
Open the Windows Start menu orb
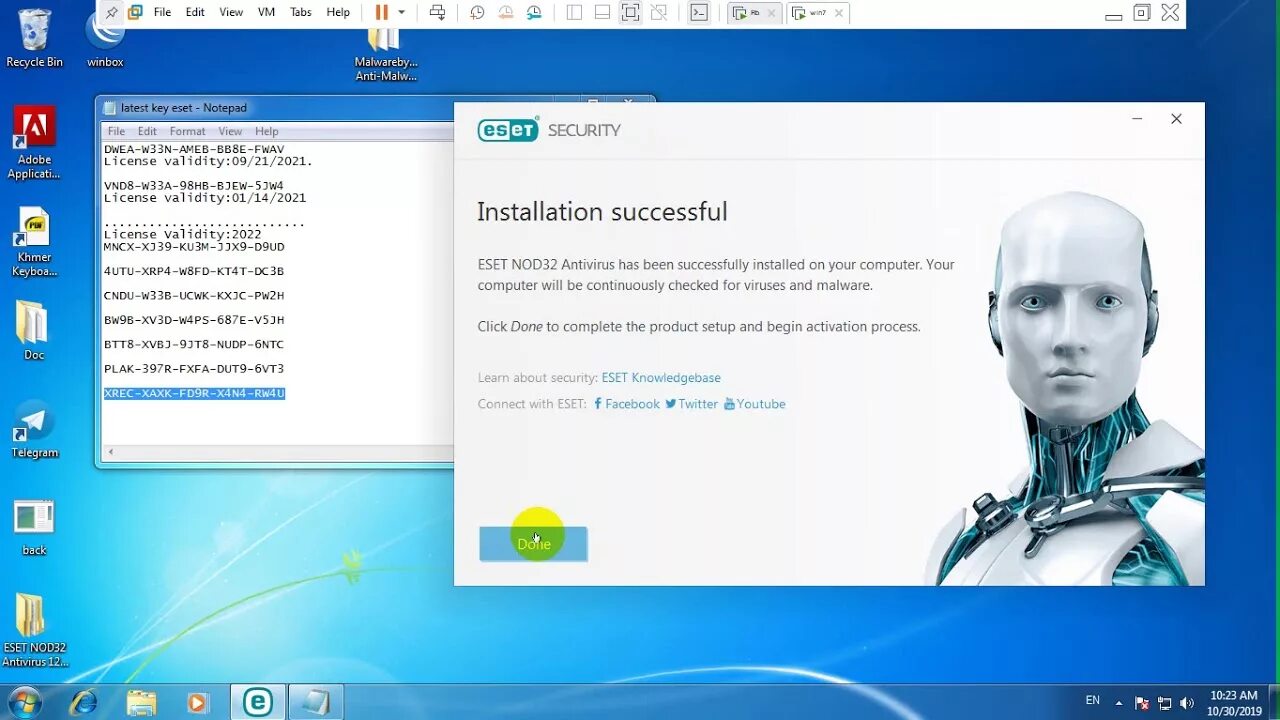[24, 702]
